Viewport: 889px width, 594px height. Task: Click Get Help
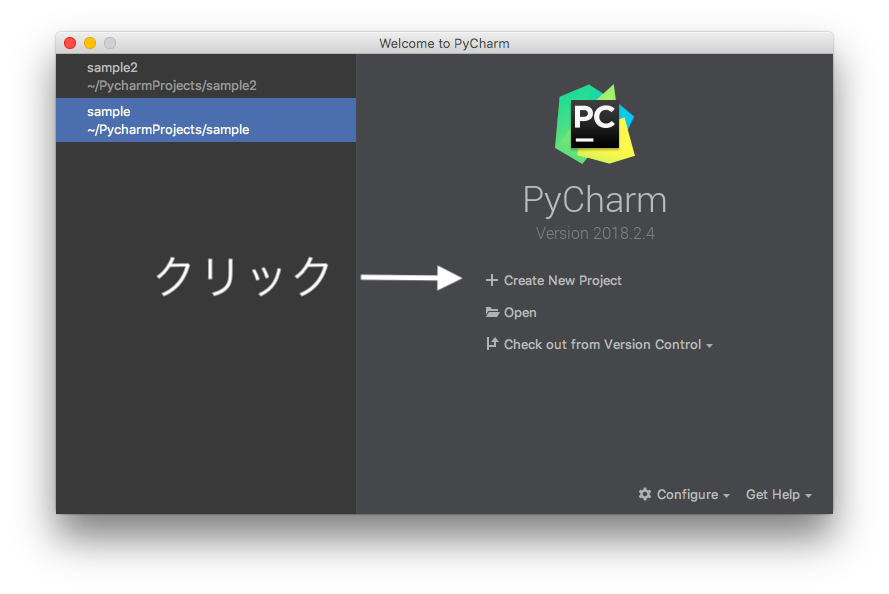point(772,494)
